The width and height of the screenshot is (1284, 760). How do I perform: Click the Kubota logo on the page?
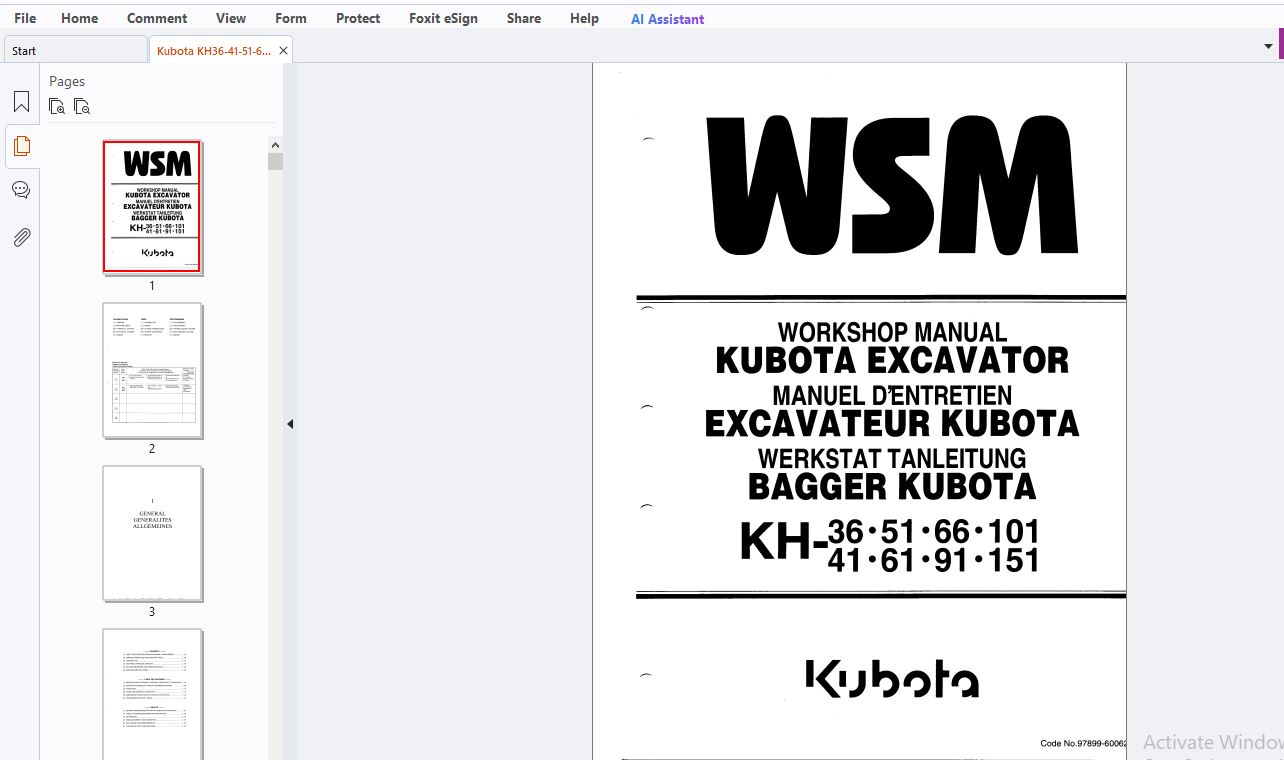(892, 677)
